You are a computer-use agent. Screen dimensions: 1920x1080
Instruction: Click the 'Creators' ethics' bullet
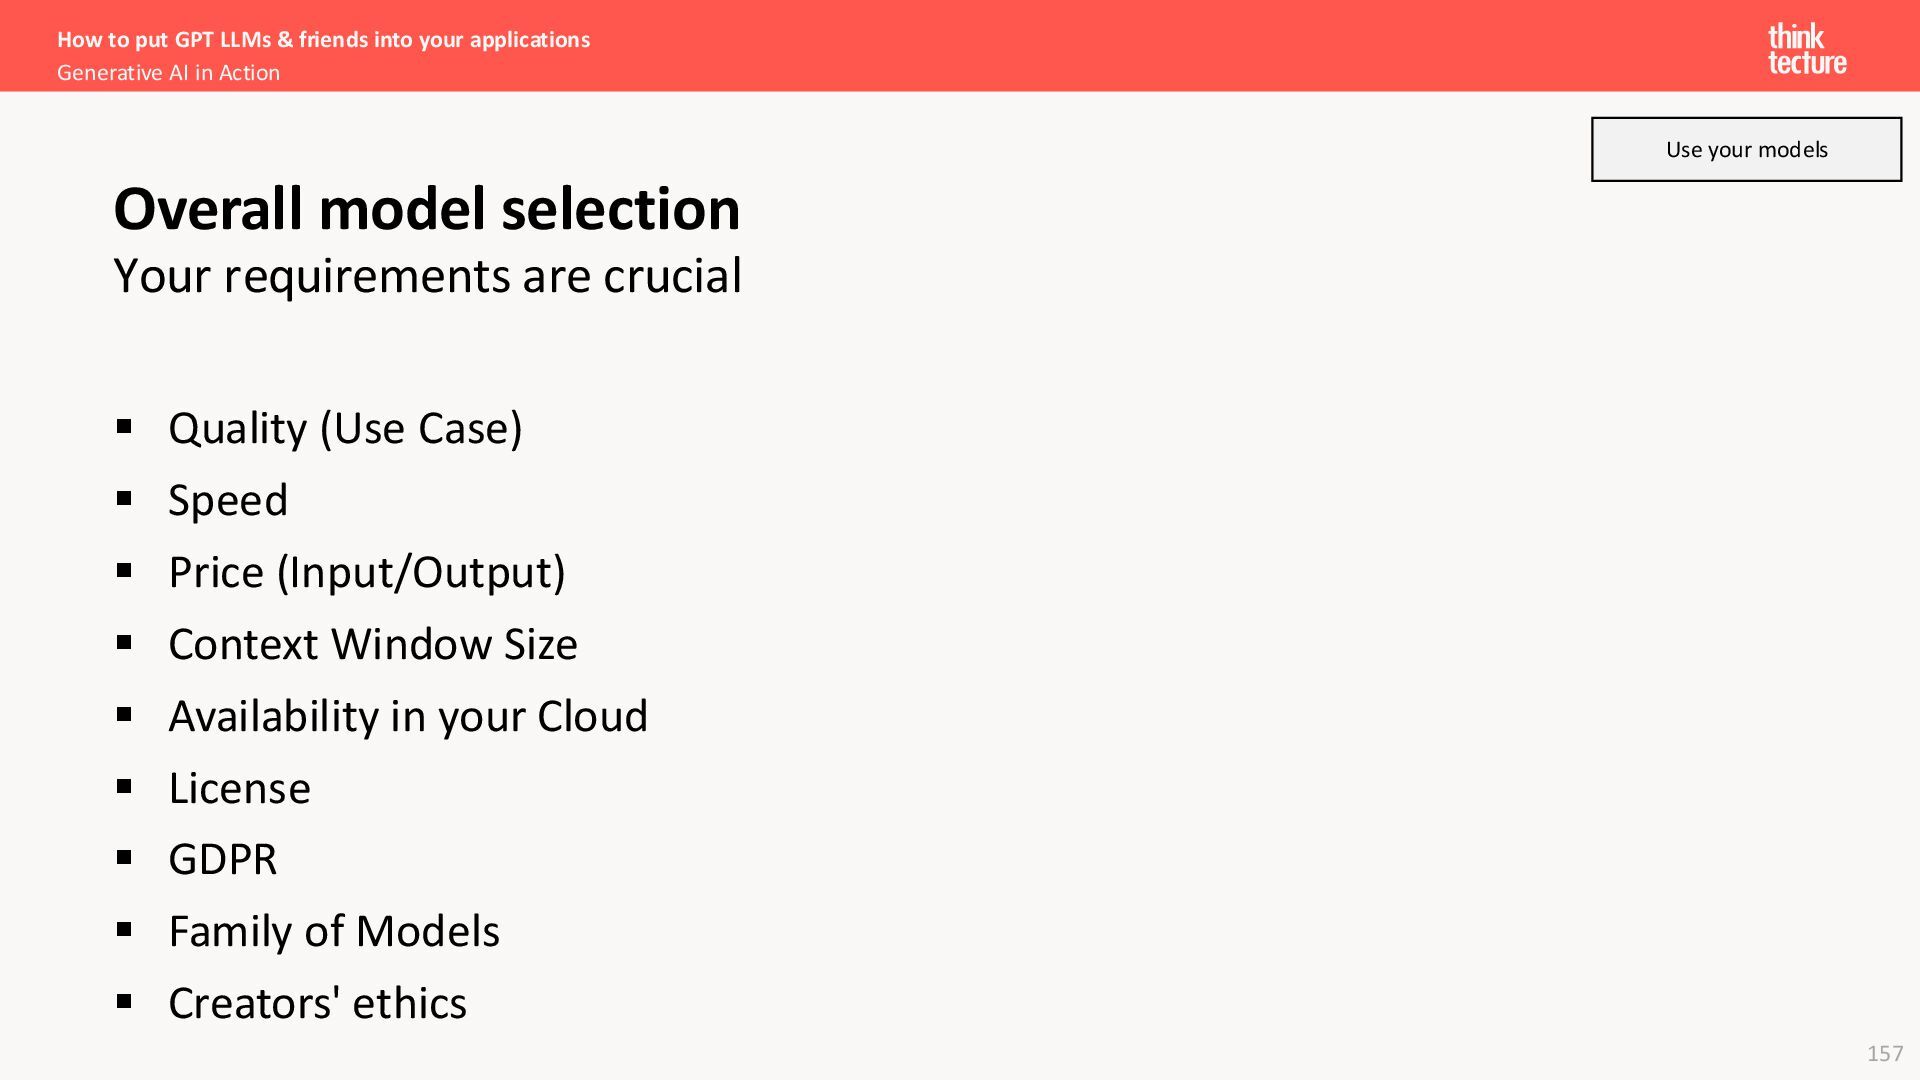click(317, 1003)
